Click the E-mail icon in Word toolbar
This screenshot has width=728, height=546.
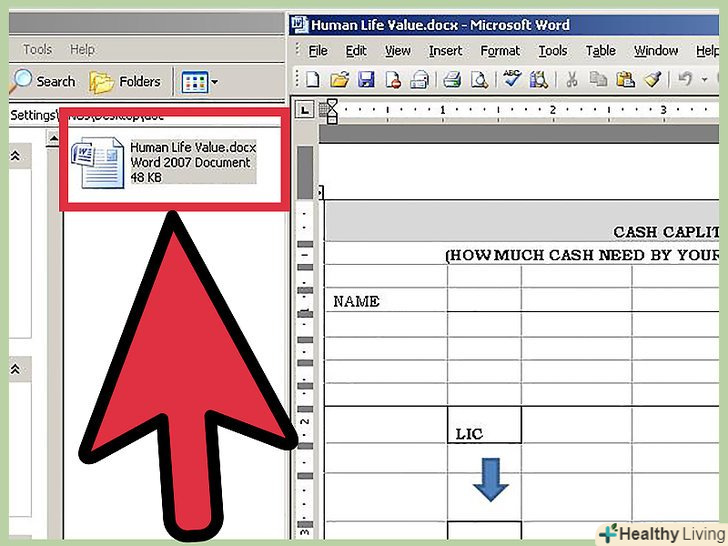coord(419,79)
